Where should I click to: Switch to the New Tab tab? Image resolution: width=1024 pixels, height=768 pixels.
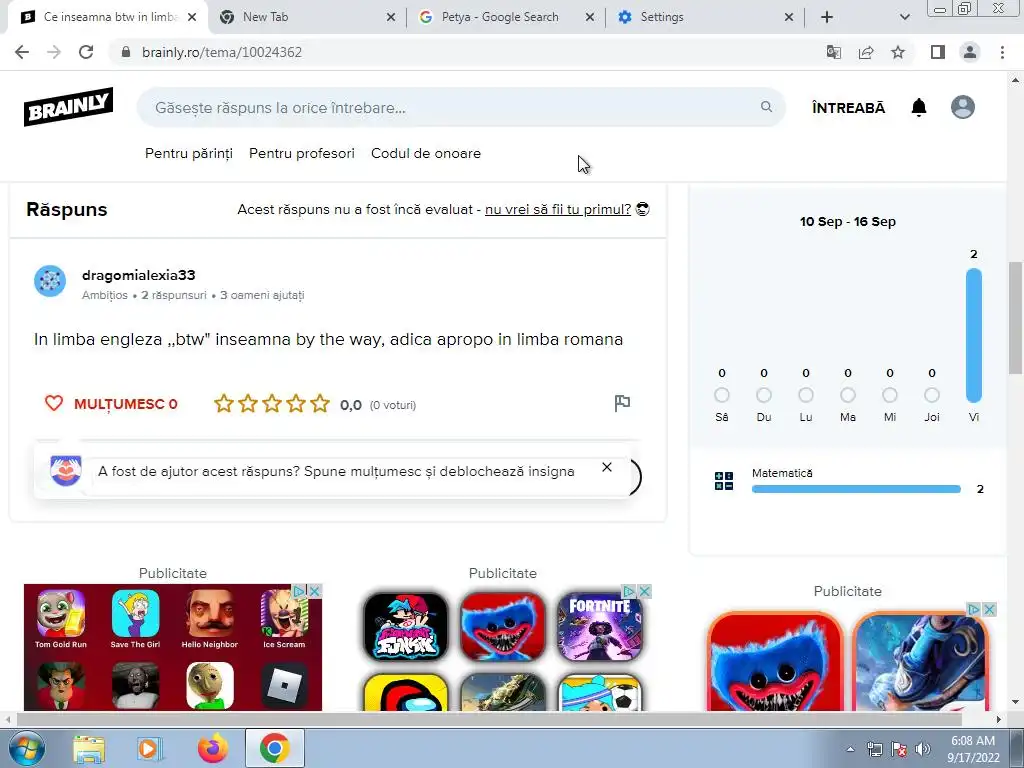click(x=307, y=17)
